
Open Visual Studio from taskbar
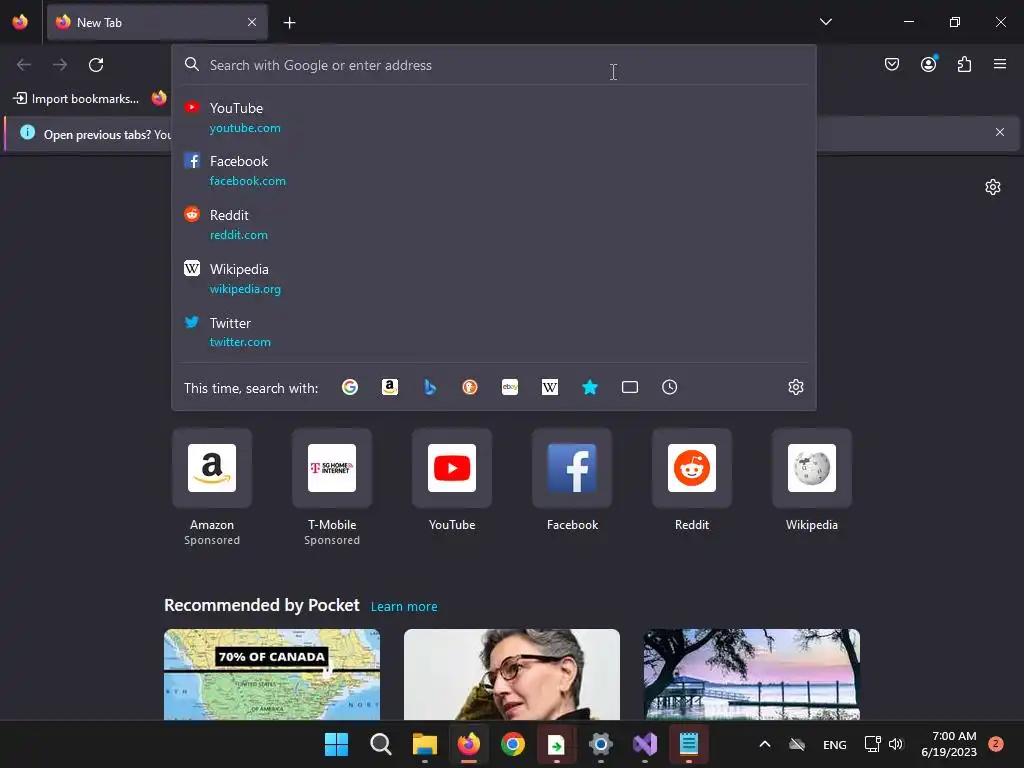click(645, 744)
